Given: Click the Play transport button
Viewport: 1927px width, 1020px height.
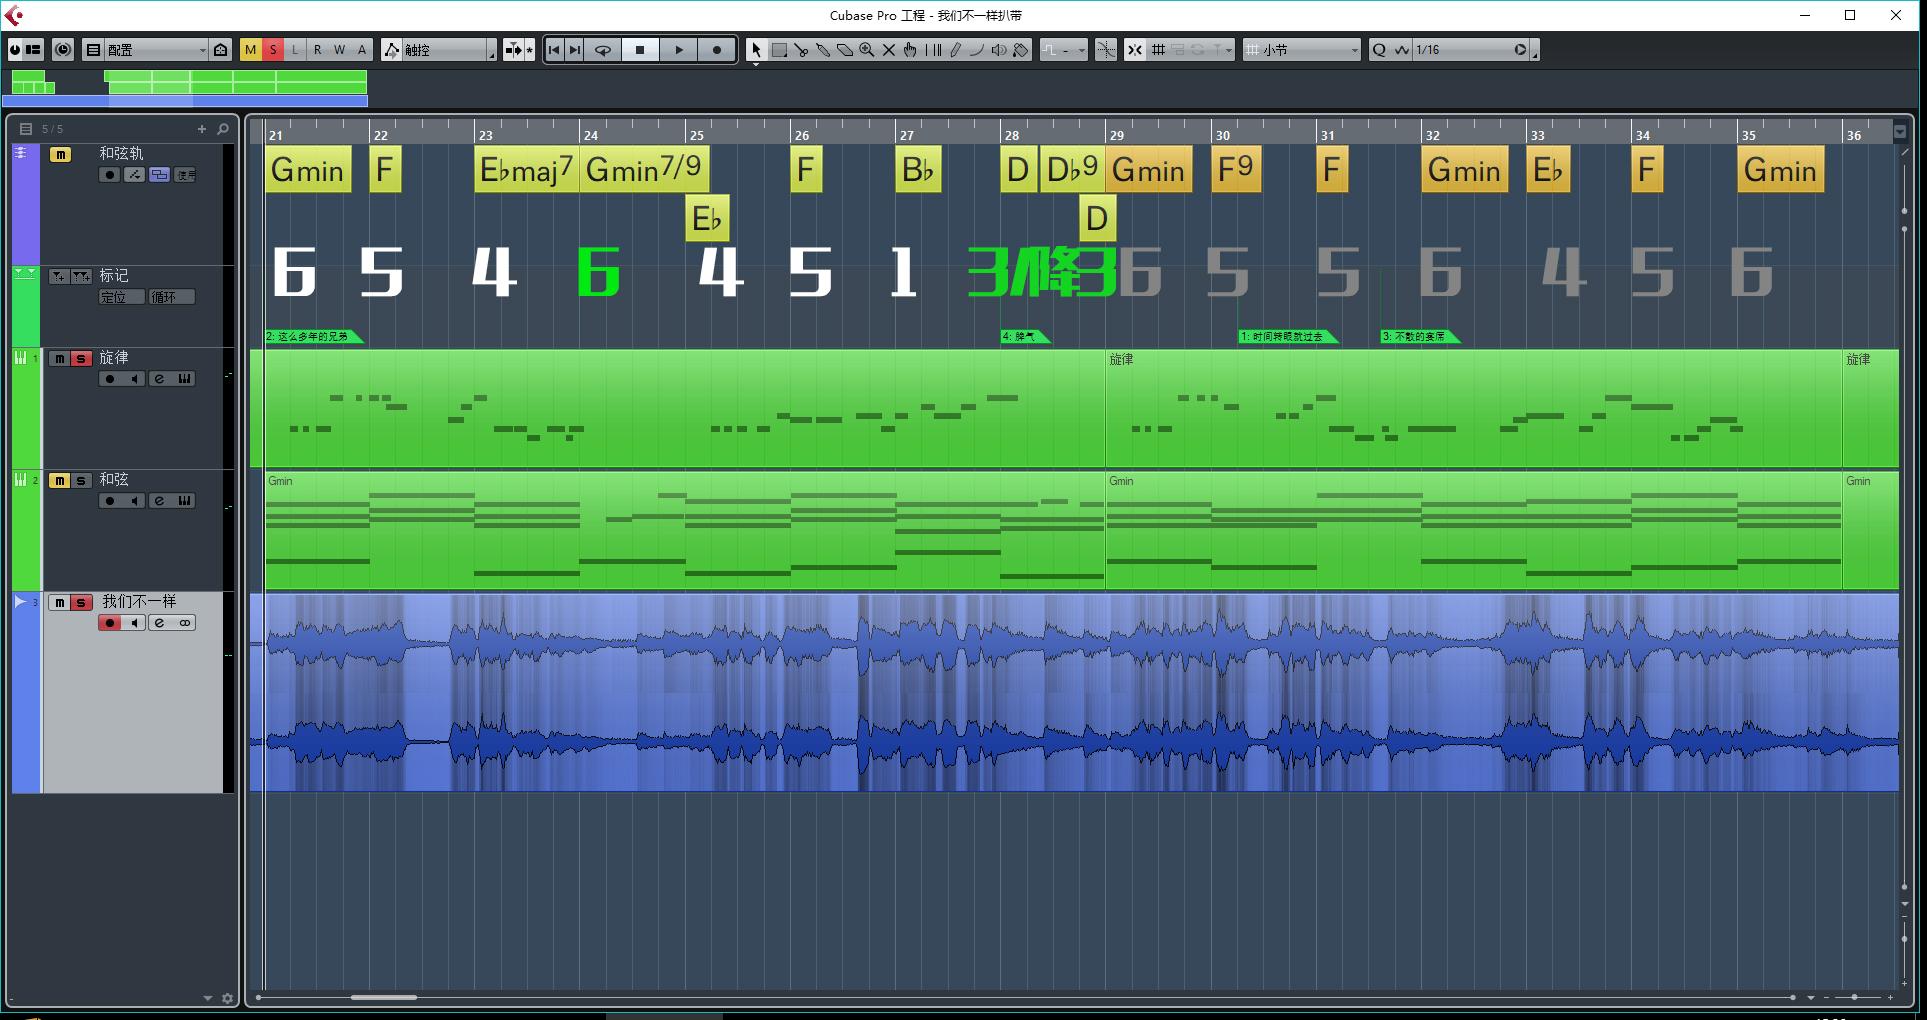Looking at the screenshot, I should [679, 49].
